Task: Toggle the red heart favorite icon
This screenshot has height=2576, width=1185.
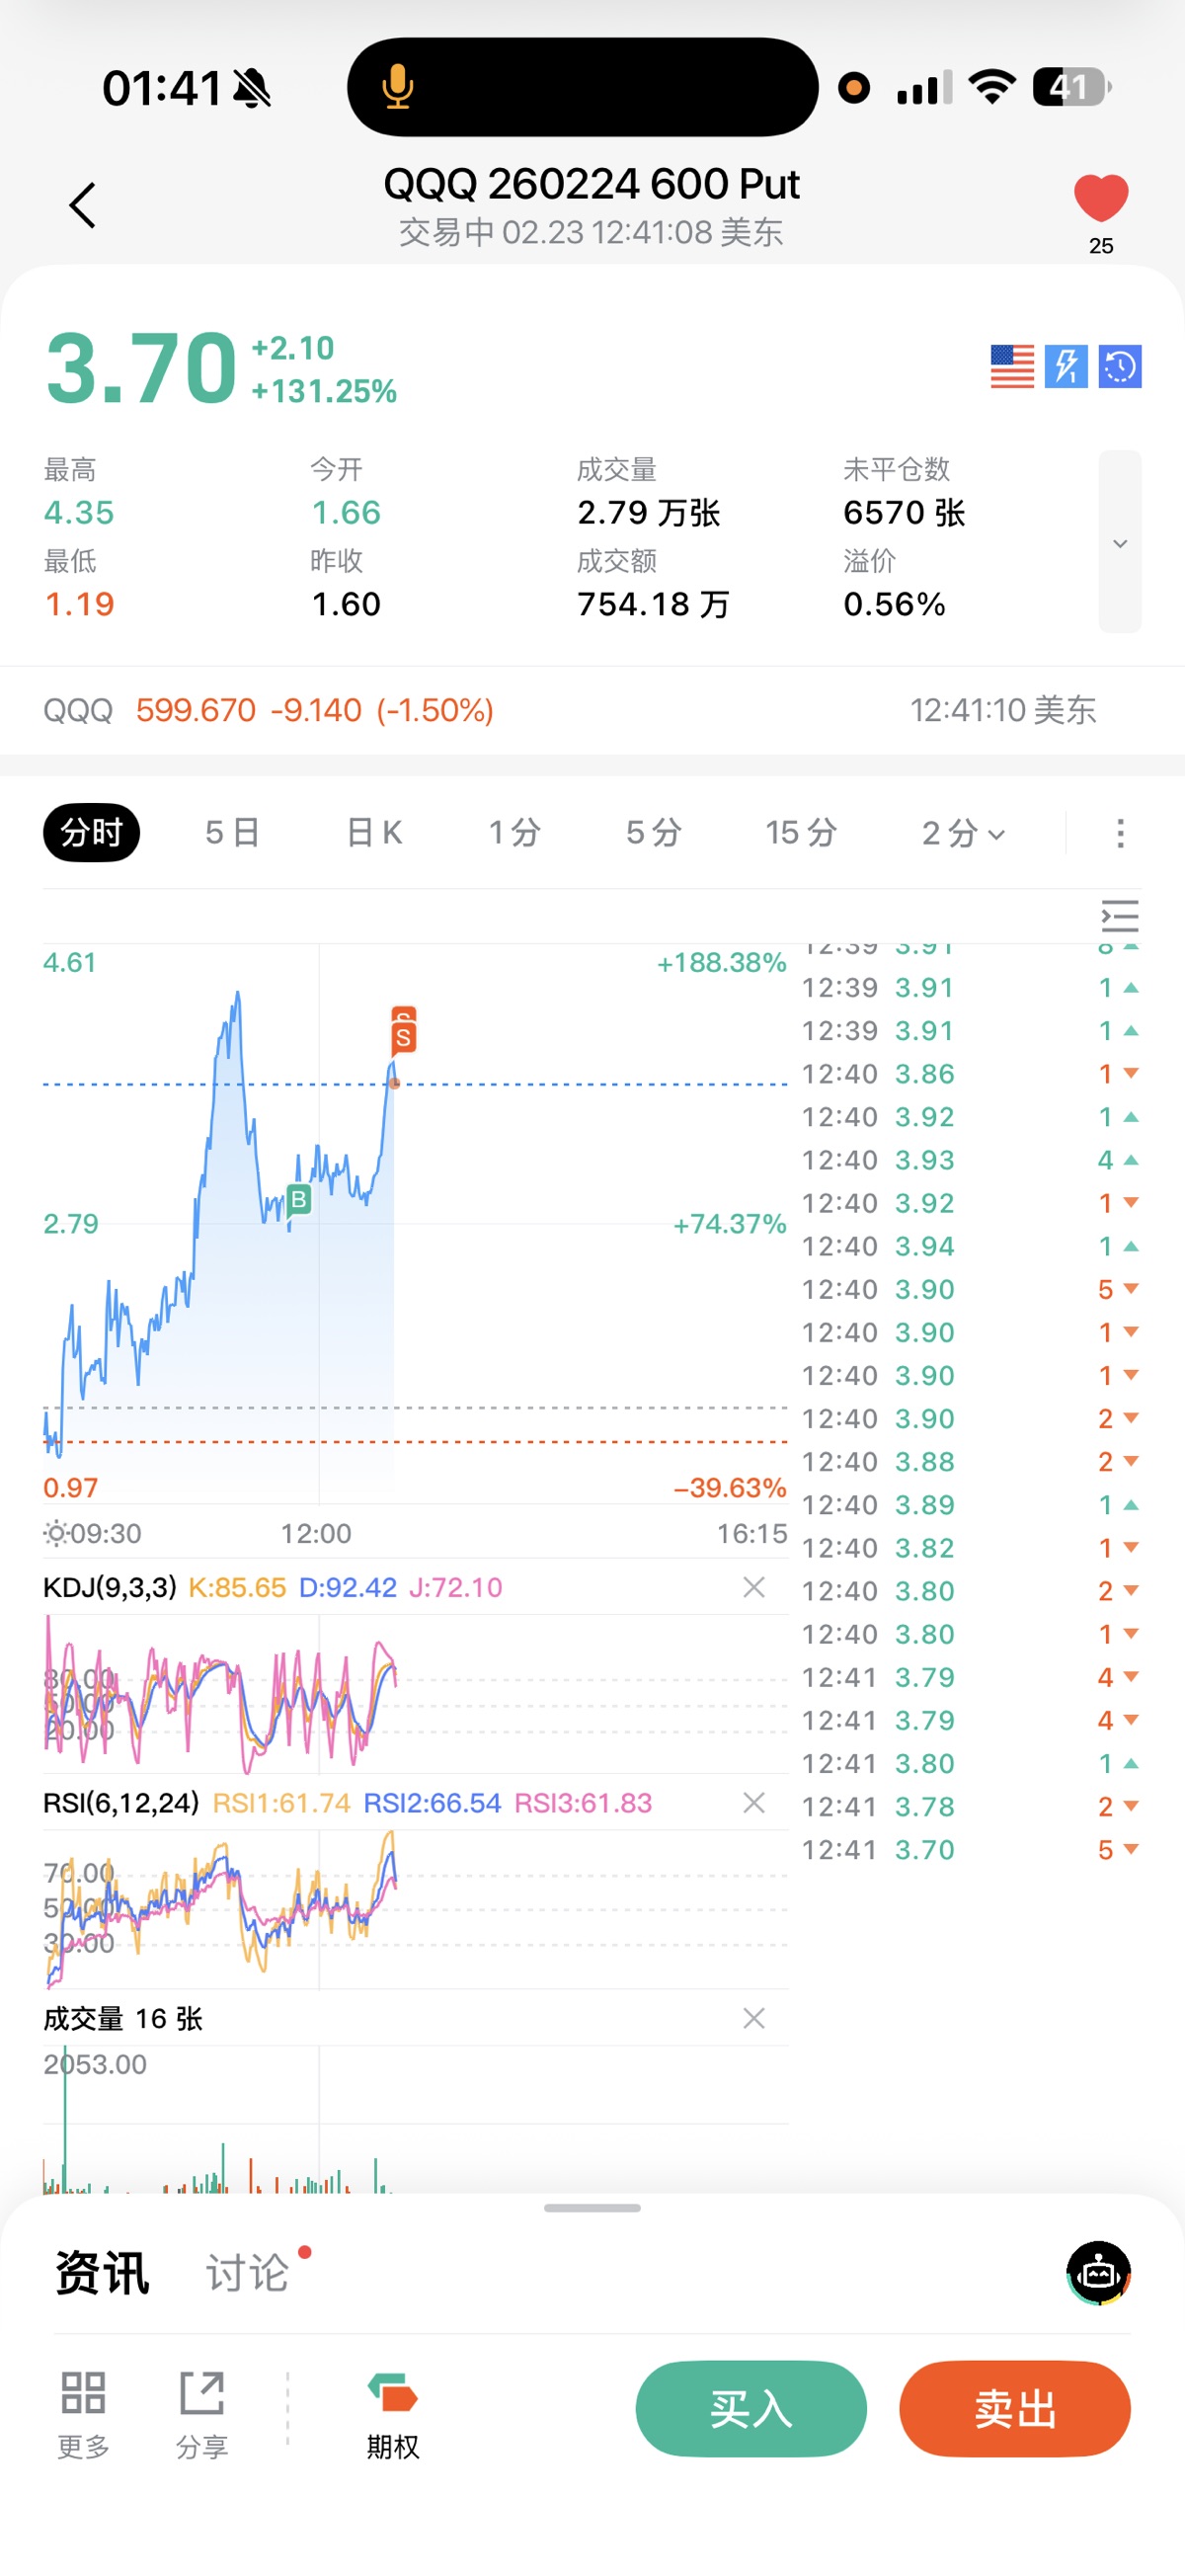Action: point(1100,198)
